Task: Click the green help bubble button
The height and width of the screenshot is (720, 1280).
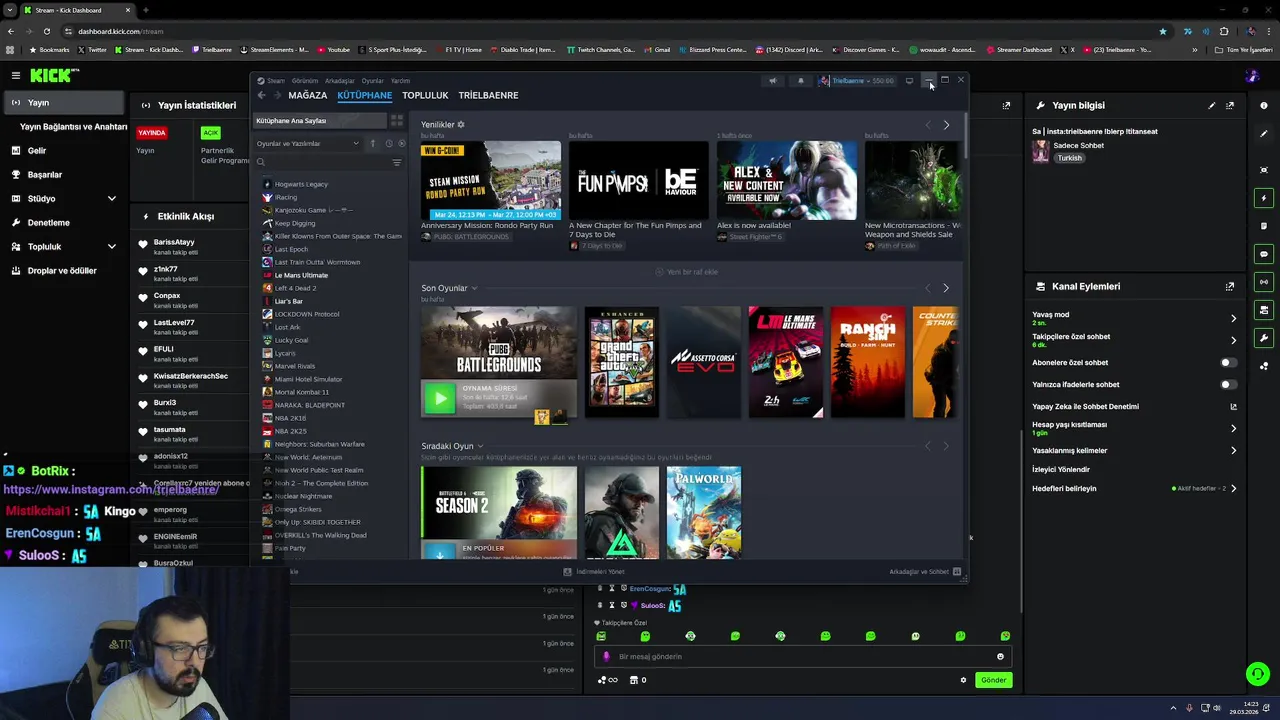Action: (x=1258, y=674)
